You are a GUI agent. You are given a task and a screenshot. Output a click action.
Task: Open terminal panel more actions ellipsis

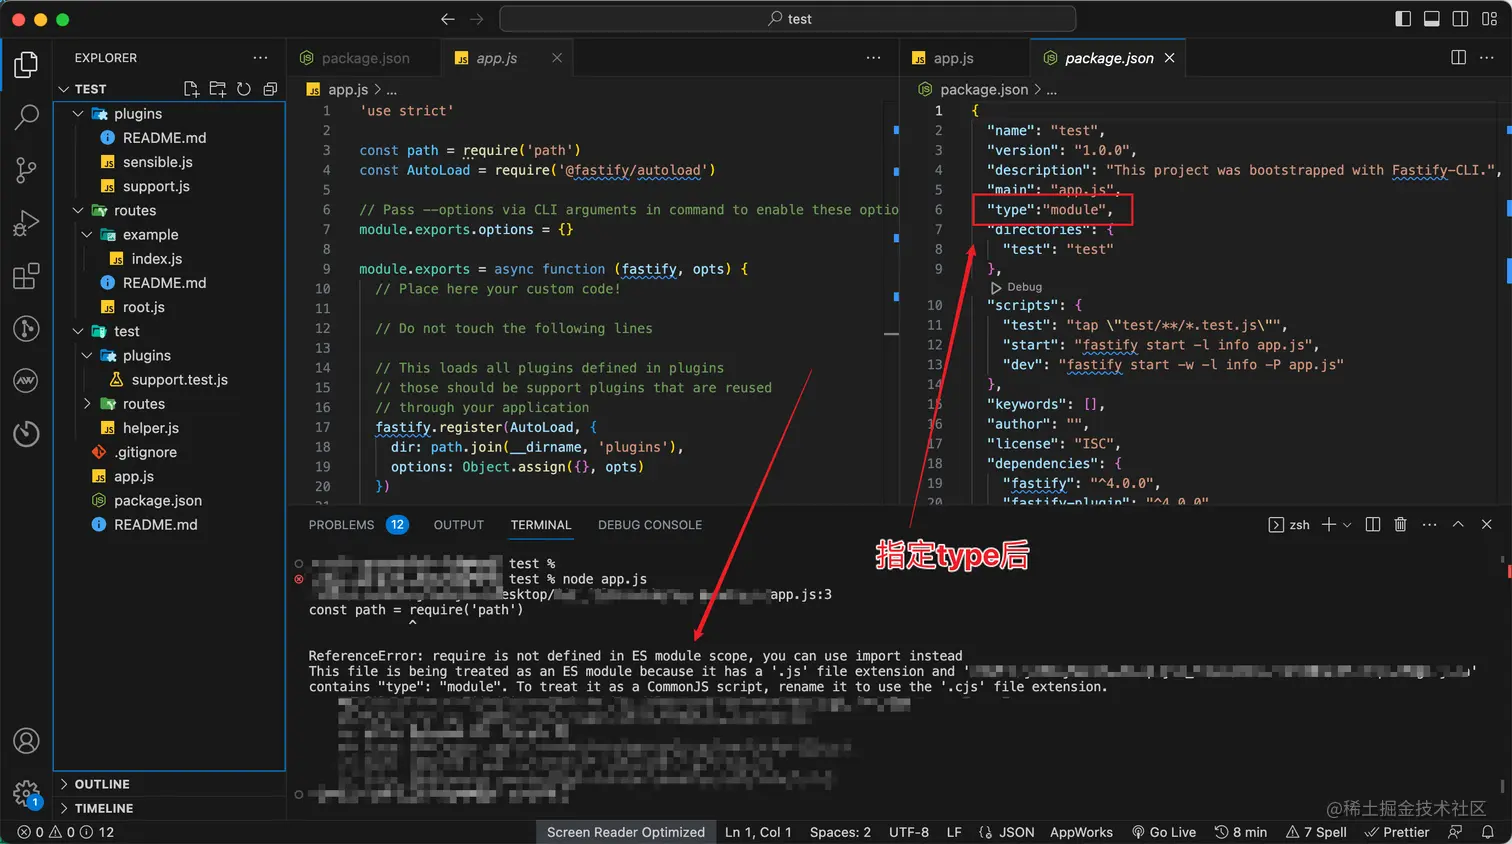[1429, 524]
